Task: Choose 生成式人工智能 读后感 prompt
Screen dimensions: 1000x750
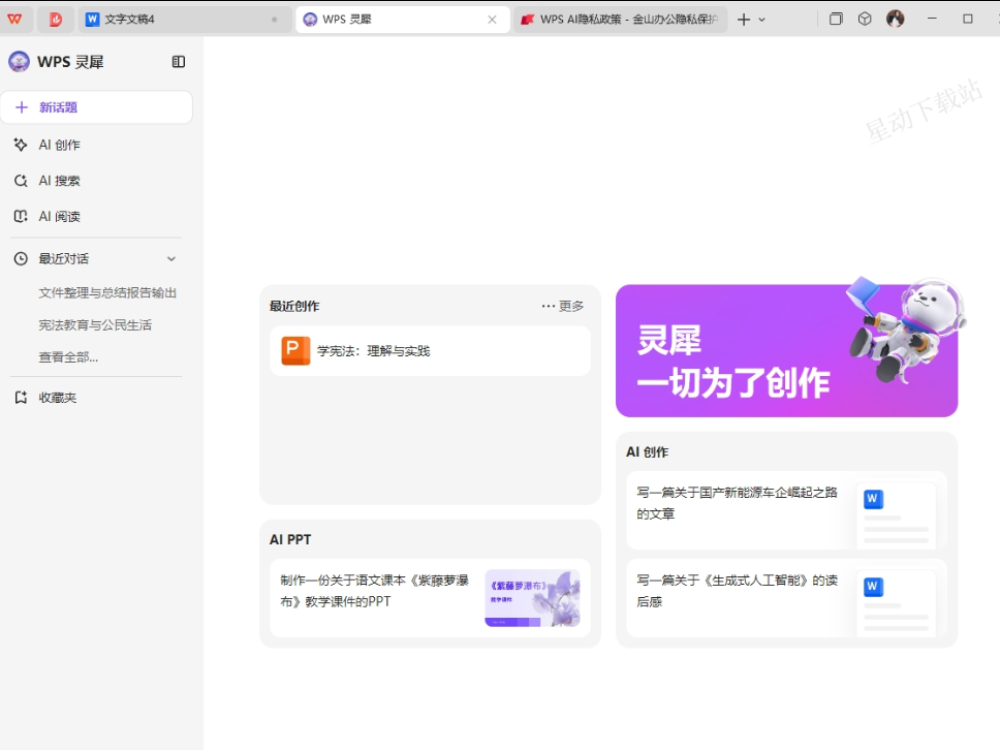Action: click(x=786, y=598)
